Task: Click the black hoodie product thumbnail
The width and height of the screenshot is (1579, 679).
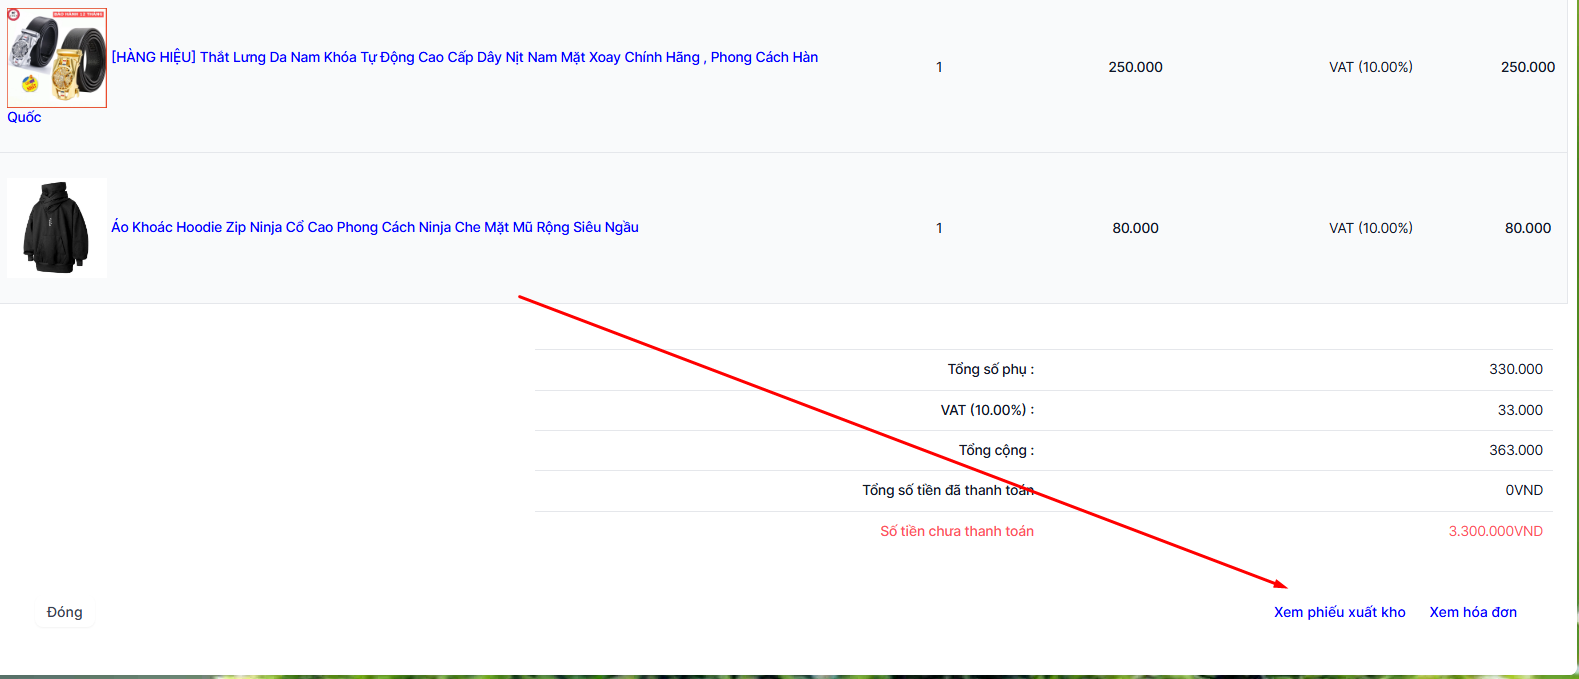Action: point(57,228)
